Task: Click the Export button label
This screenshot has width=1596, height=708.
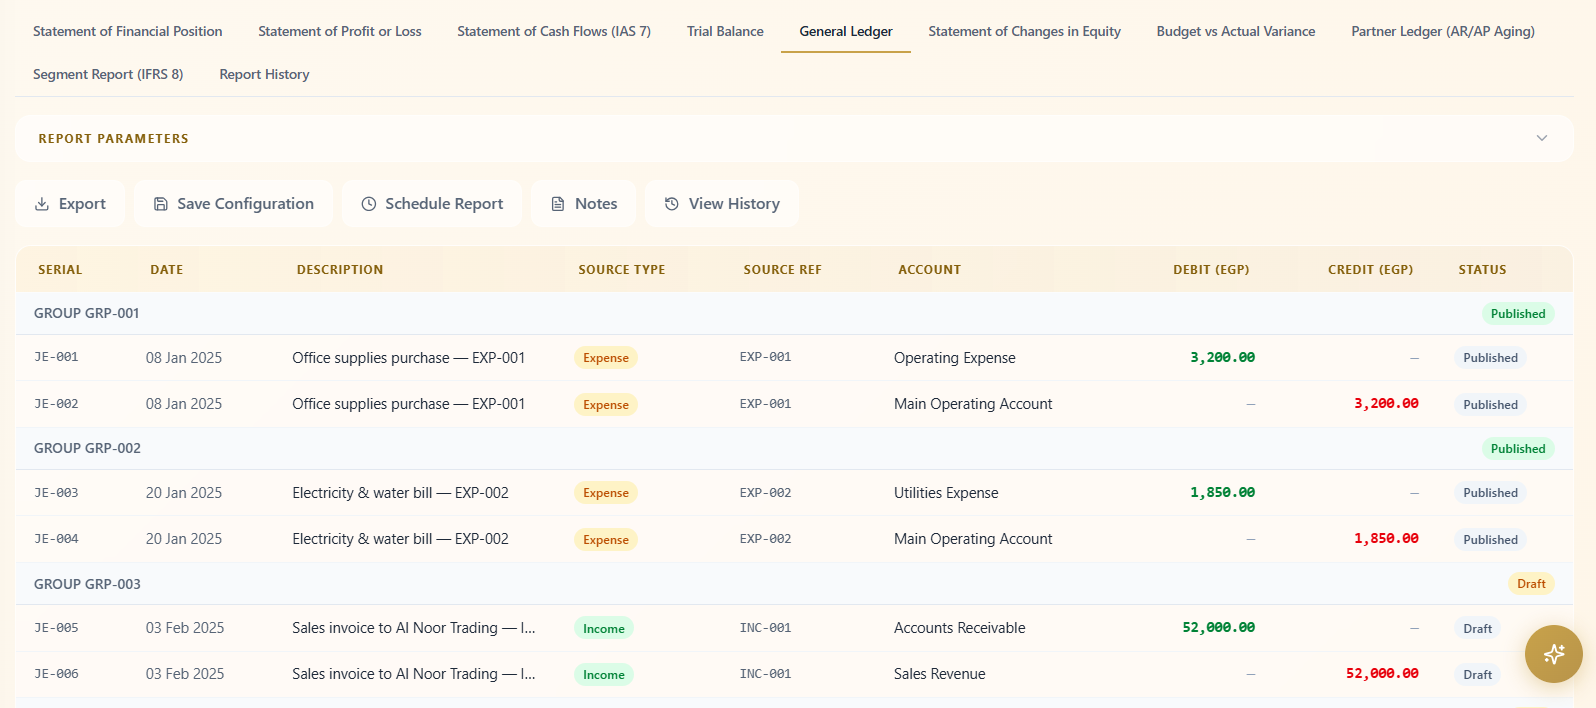Action: [82, 204]
